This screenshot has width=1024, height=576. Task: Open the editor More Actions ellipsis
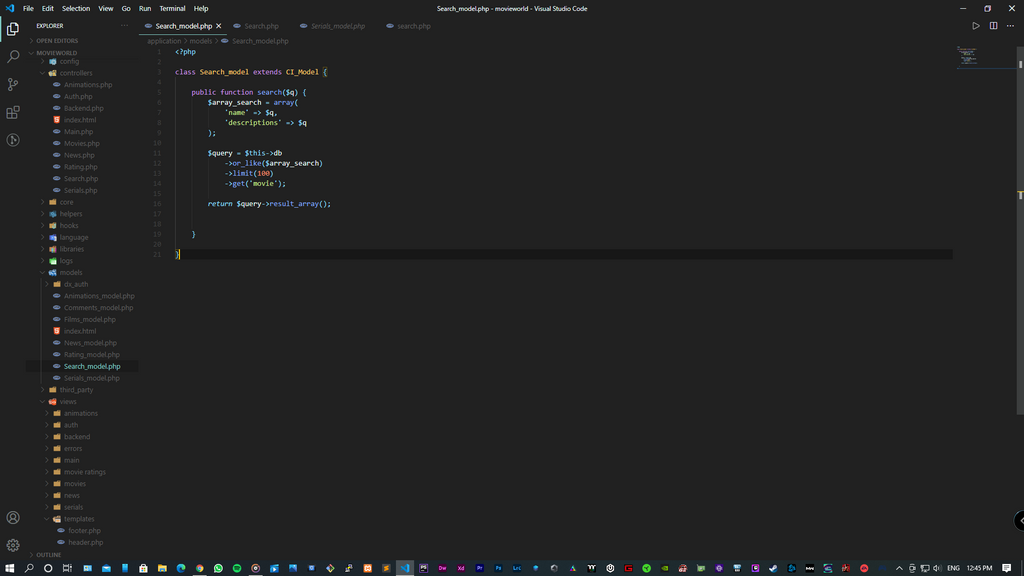pyautogui.click(x=1010, y=26)
